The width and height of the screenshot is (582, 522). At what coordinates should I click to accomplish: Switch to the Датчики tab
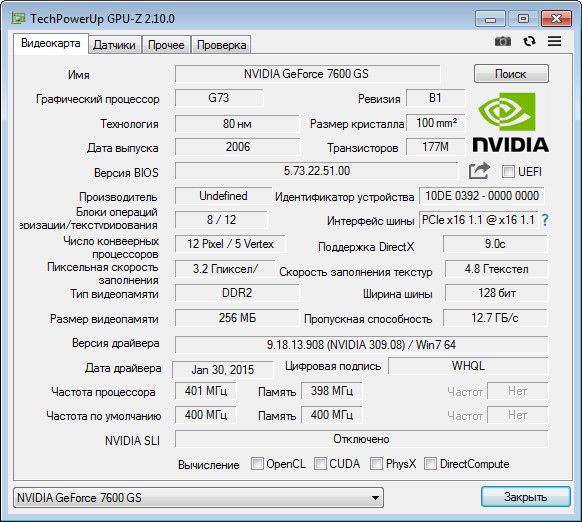tap(114, 45)
